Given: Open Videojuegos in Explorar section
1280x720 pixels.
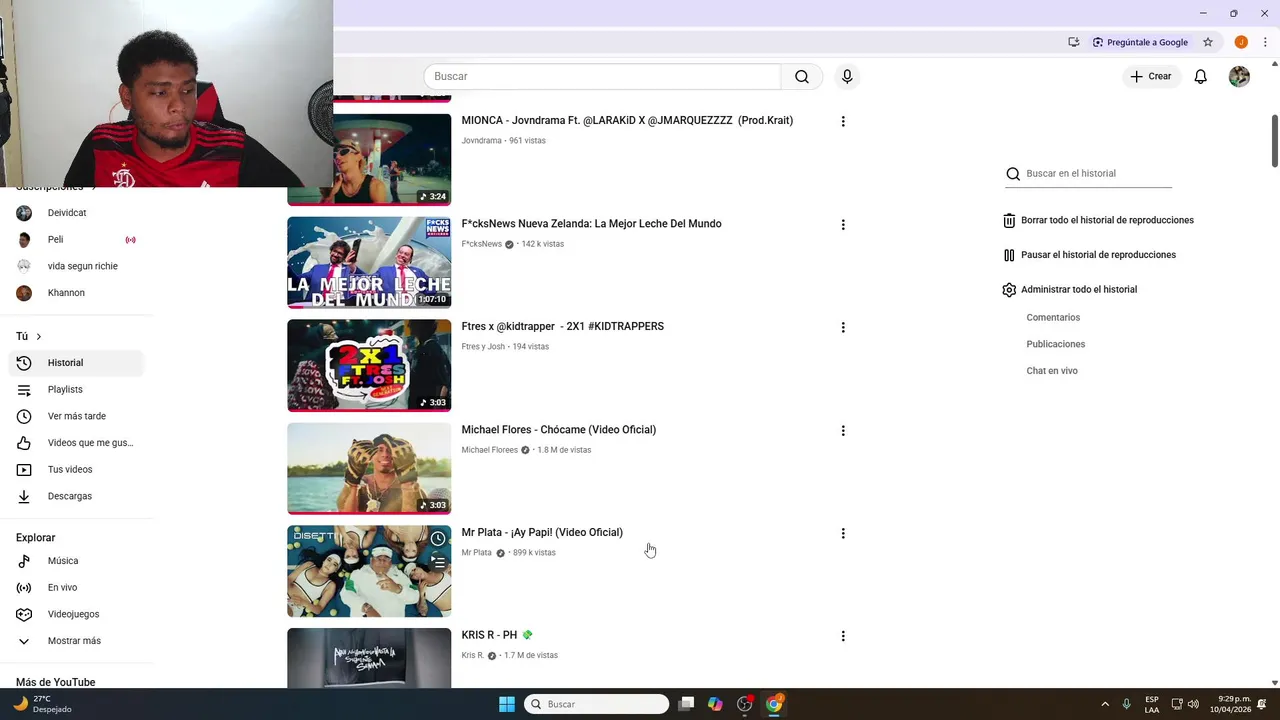Looking at the screenshot, I should [x=76, y=614].
